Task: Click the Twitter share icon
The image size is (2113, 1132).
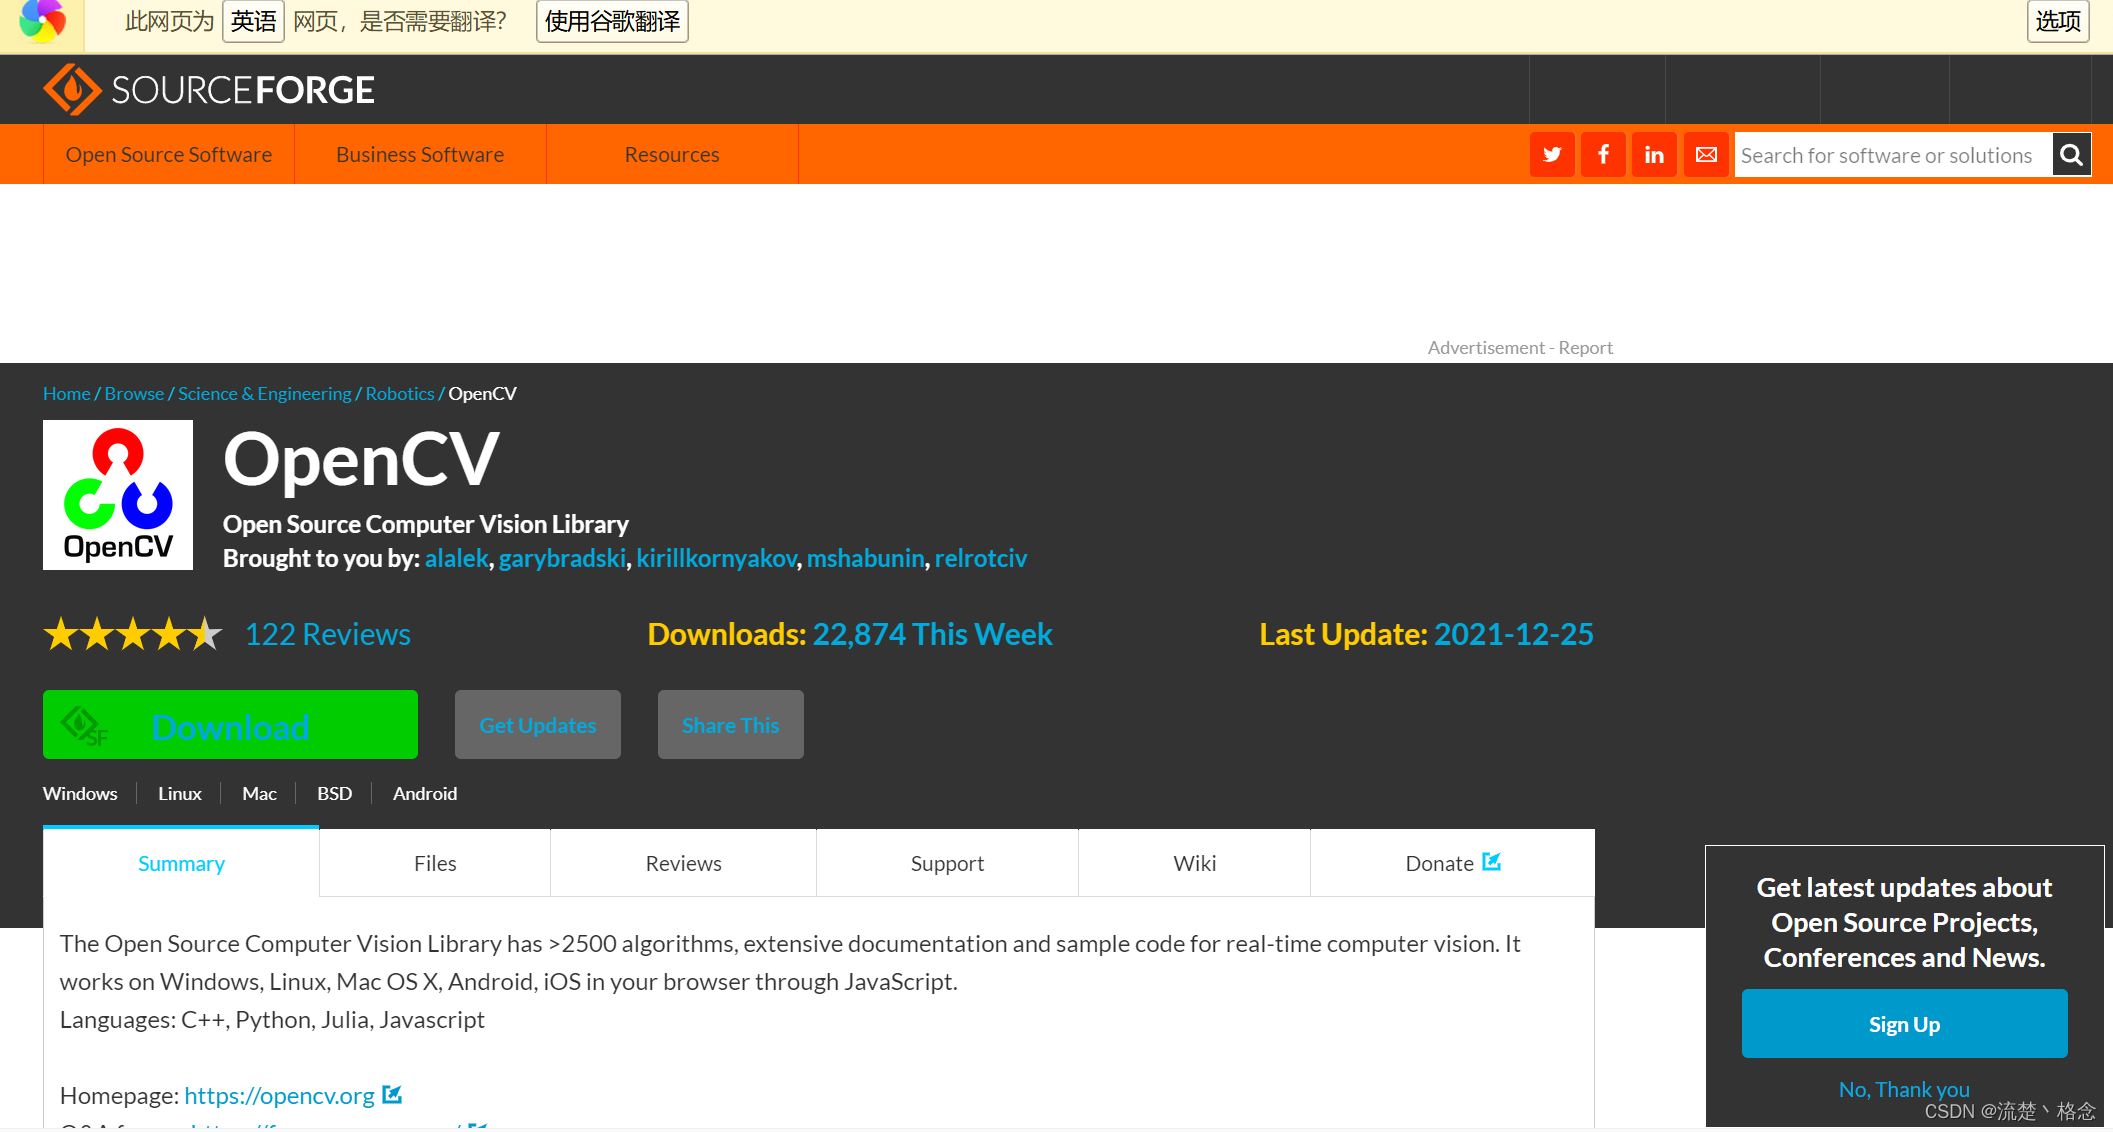Action: point(1552,155)
